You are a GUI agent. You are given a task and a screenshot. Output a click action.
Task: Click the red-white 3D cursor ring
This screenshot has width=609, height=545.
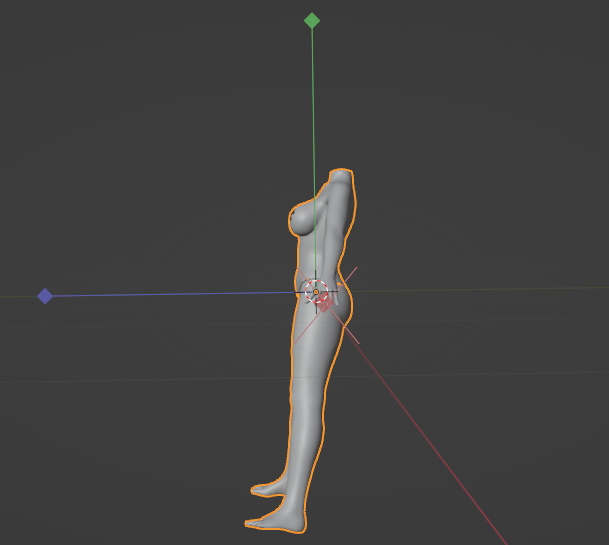click(x=316, y=291)
